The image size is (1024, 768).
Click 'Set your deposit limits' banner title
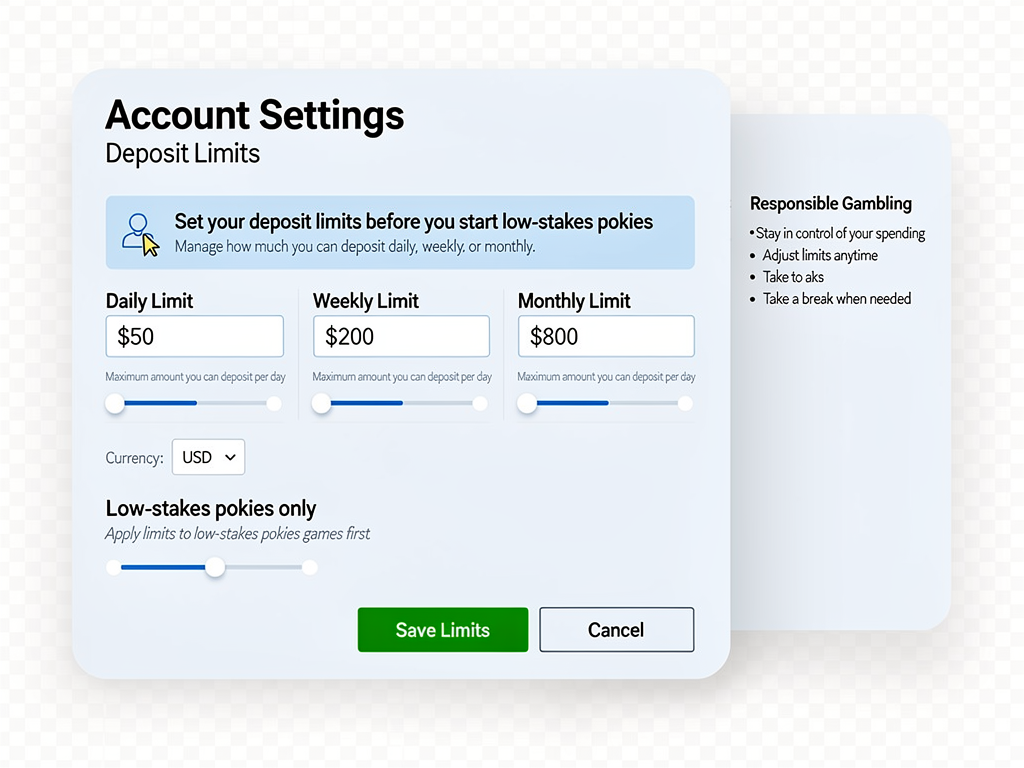tap(413, 222)
